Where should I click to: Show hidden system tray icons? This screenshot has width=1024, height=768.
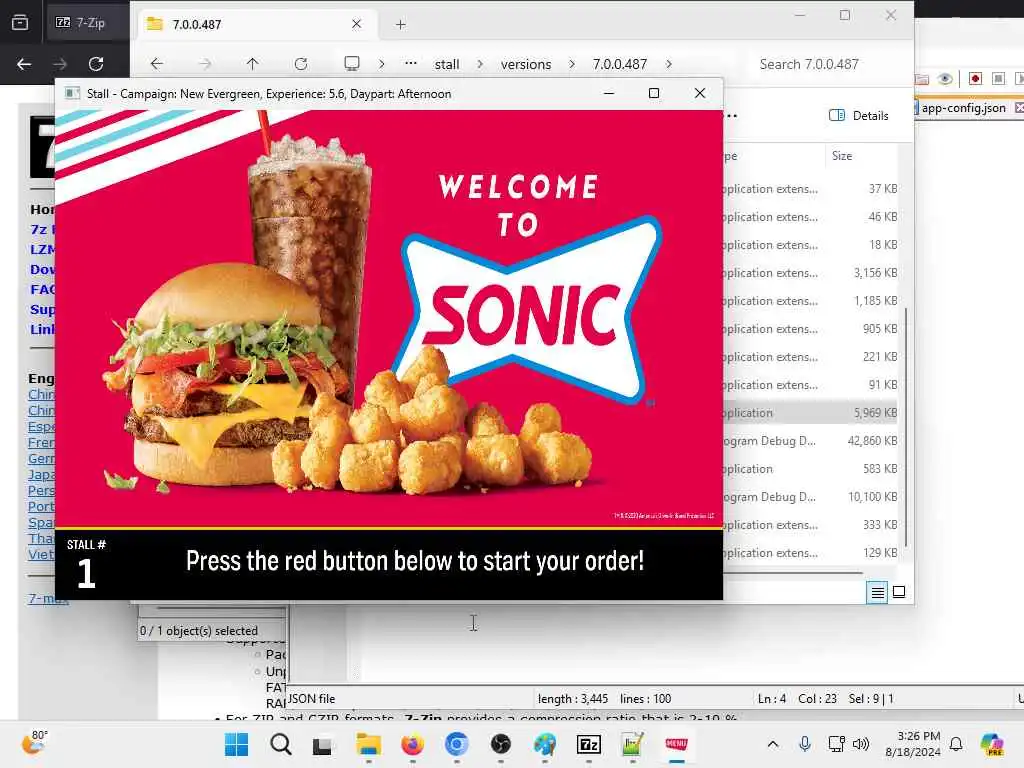tap(773, 744)
